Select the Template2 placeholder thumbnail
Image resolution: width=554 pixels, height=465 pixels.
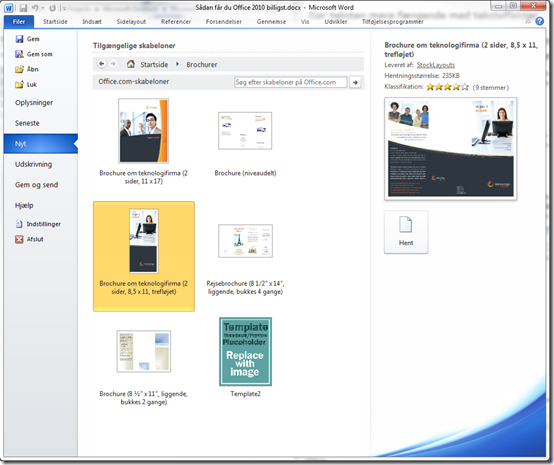coord(245,351)
